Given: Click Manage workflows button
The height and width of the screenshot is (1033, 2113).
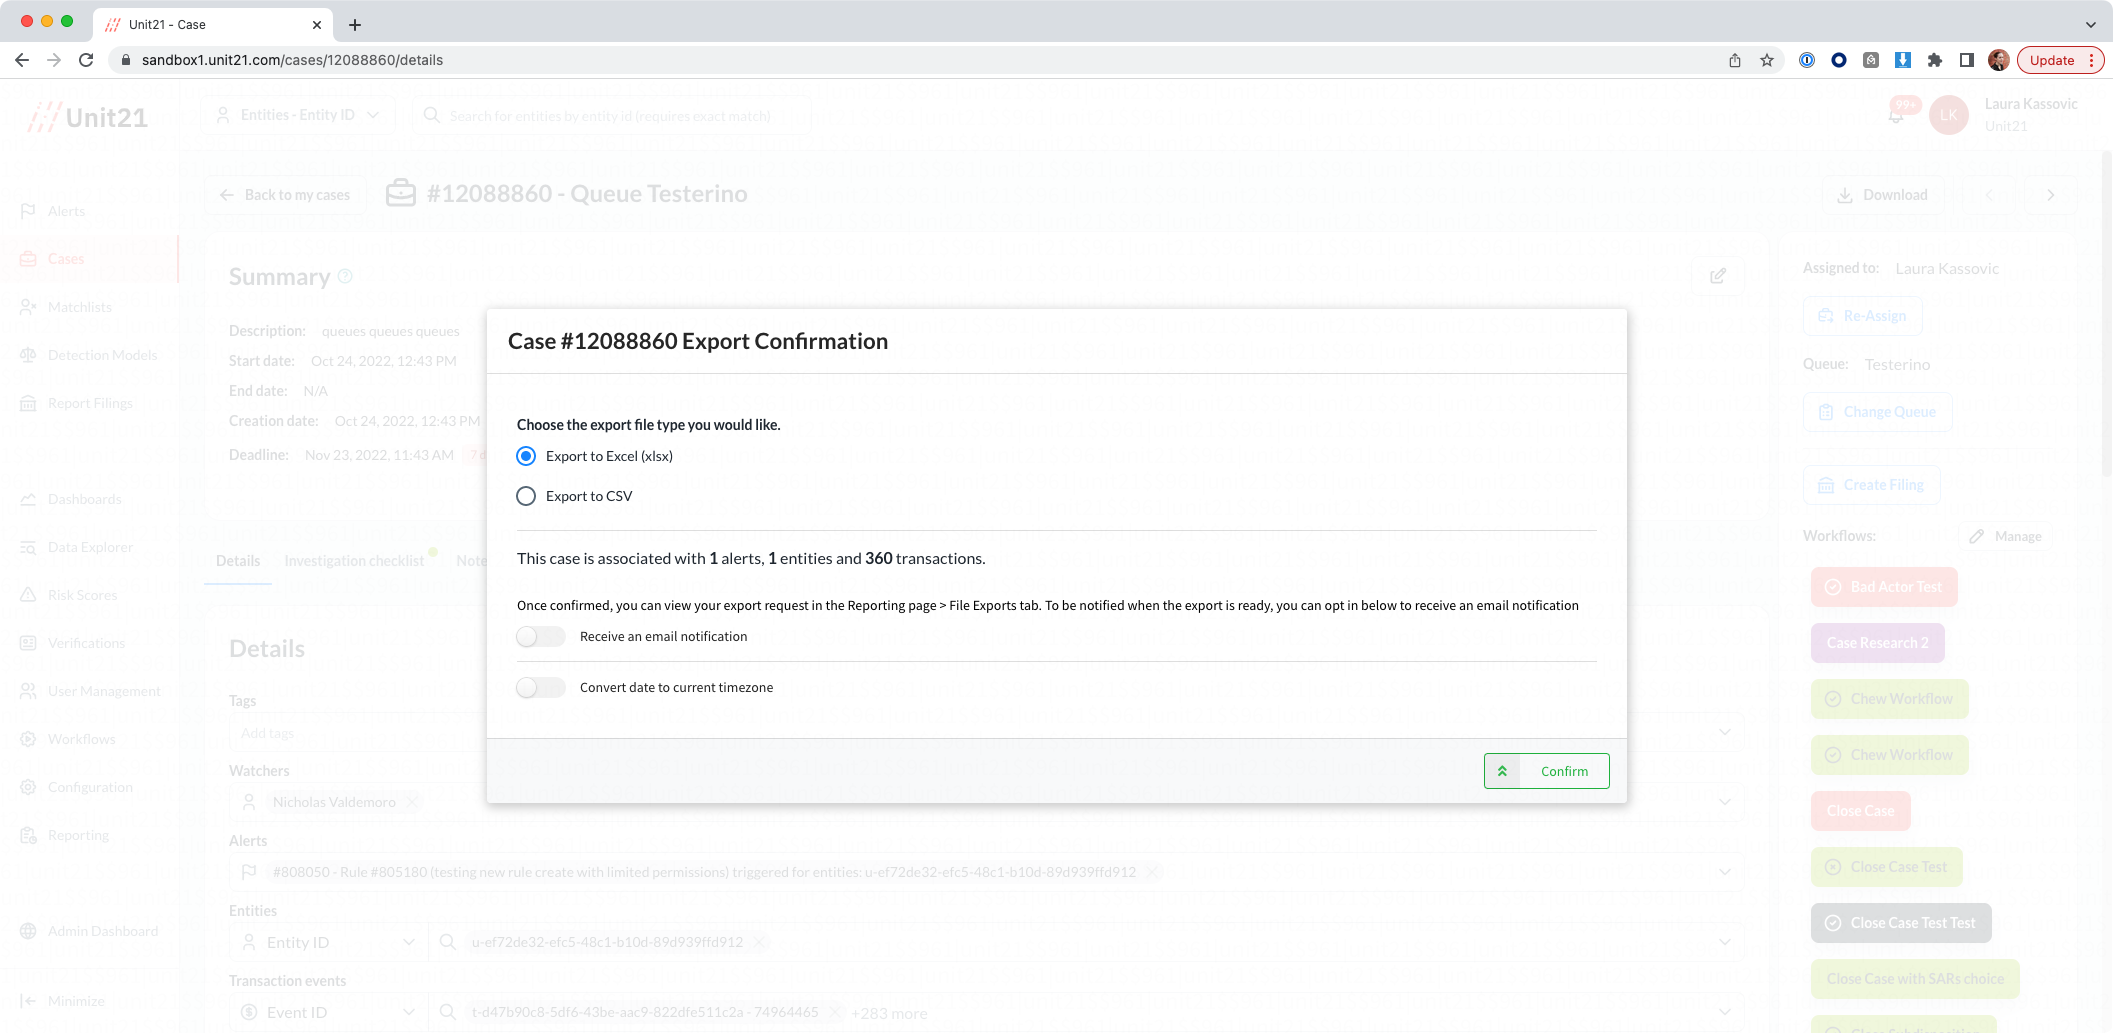Looking at the screenshot, I should 2006,536.
